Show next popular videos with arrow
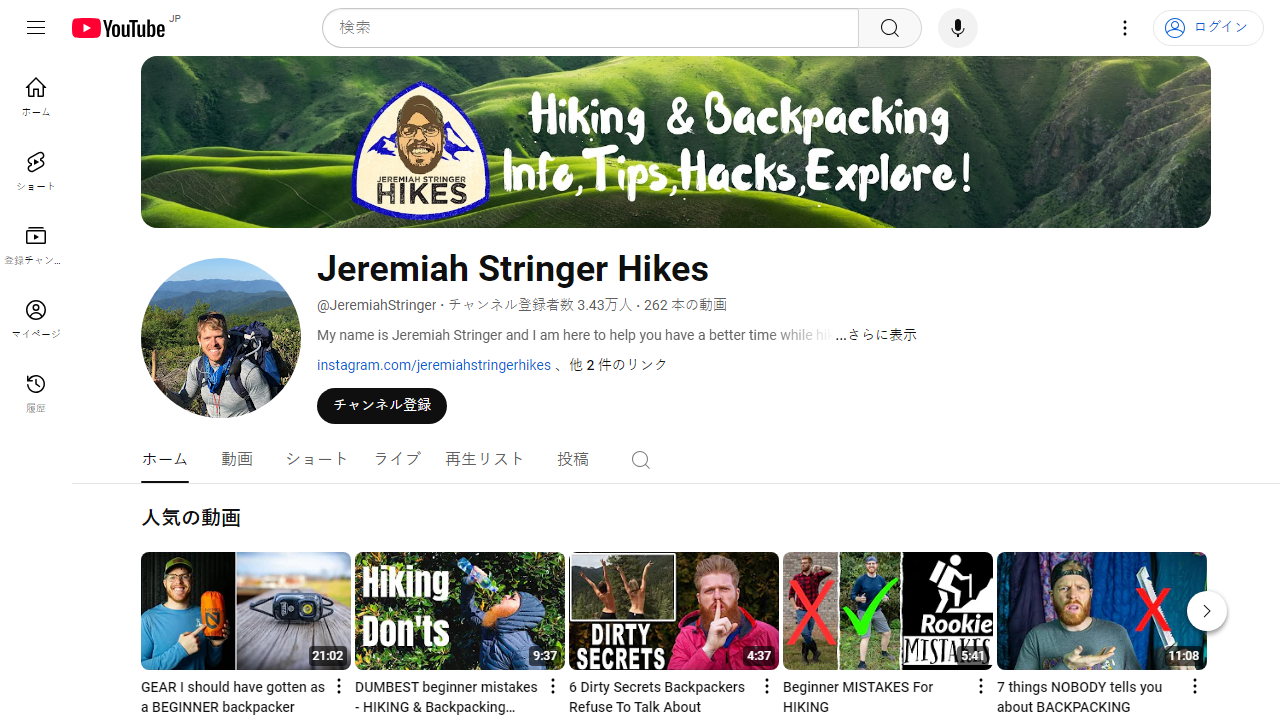 pos(1207,611)
